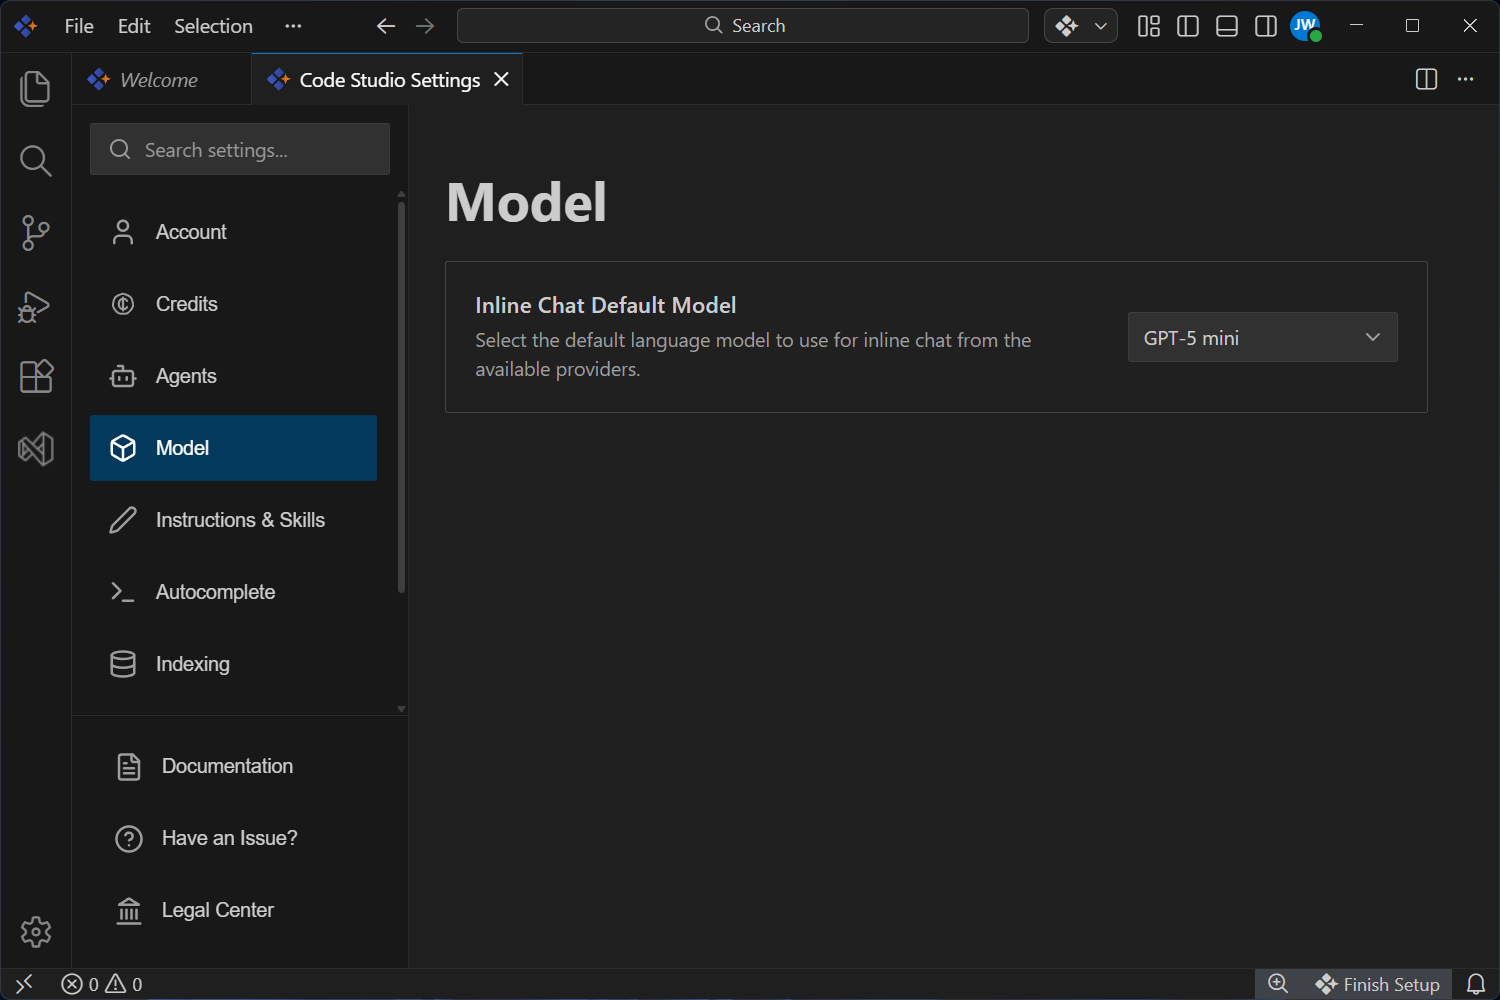Select the Code Studio Settings tab
The width and height of the screenshot is (1500, 1000).
coord(387,79)
